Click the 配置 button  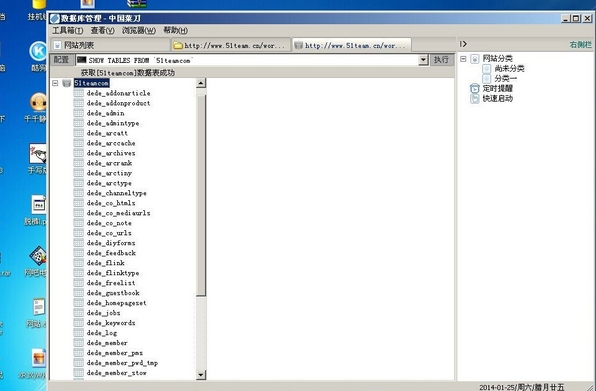(62, 60)
